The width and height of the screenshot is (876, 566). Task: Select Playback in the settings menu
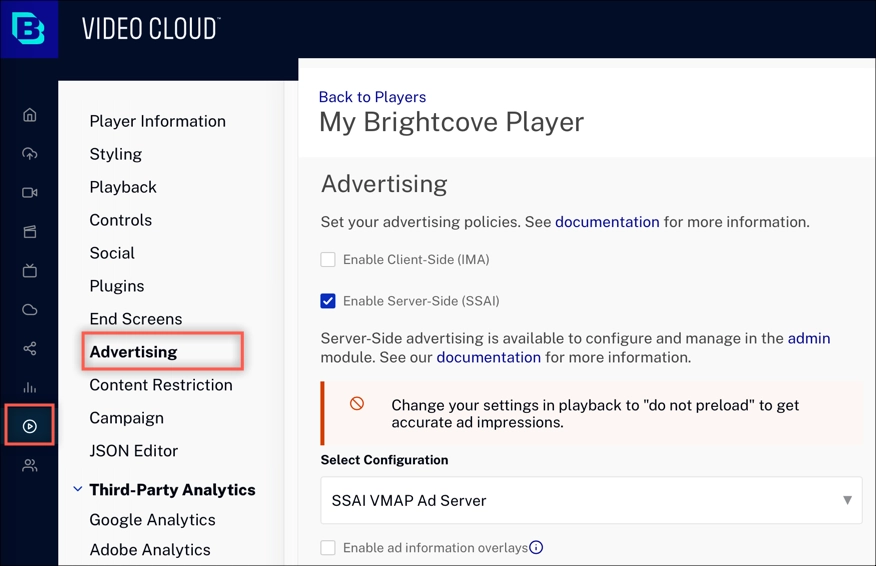[123, 187]
